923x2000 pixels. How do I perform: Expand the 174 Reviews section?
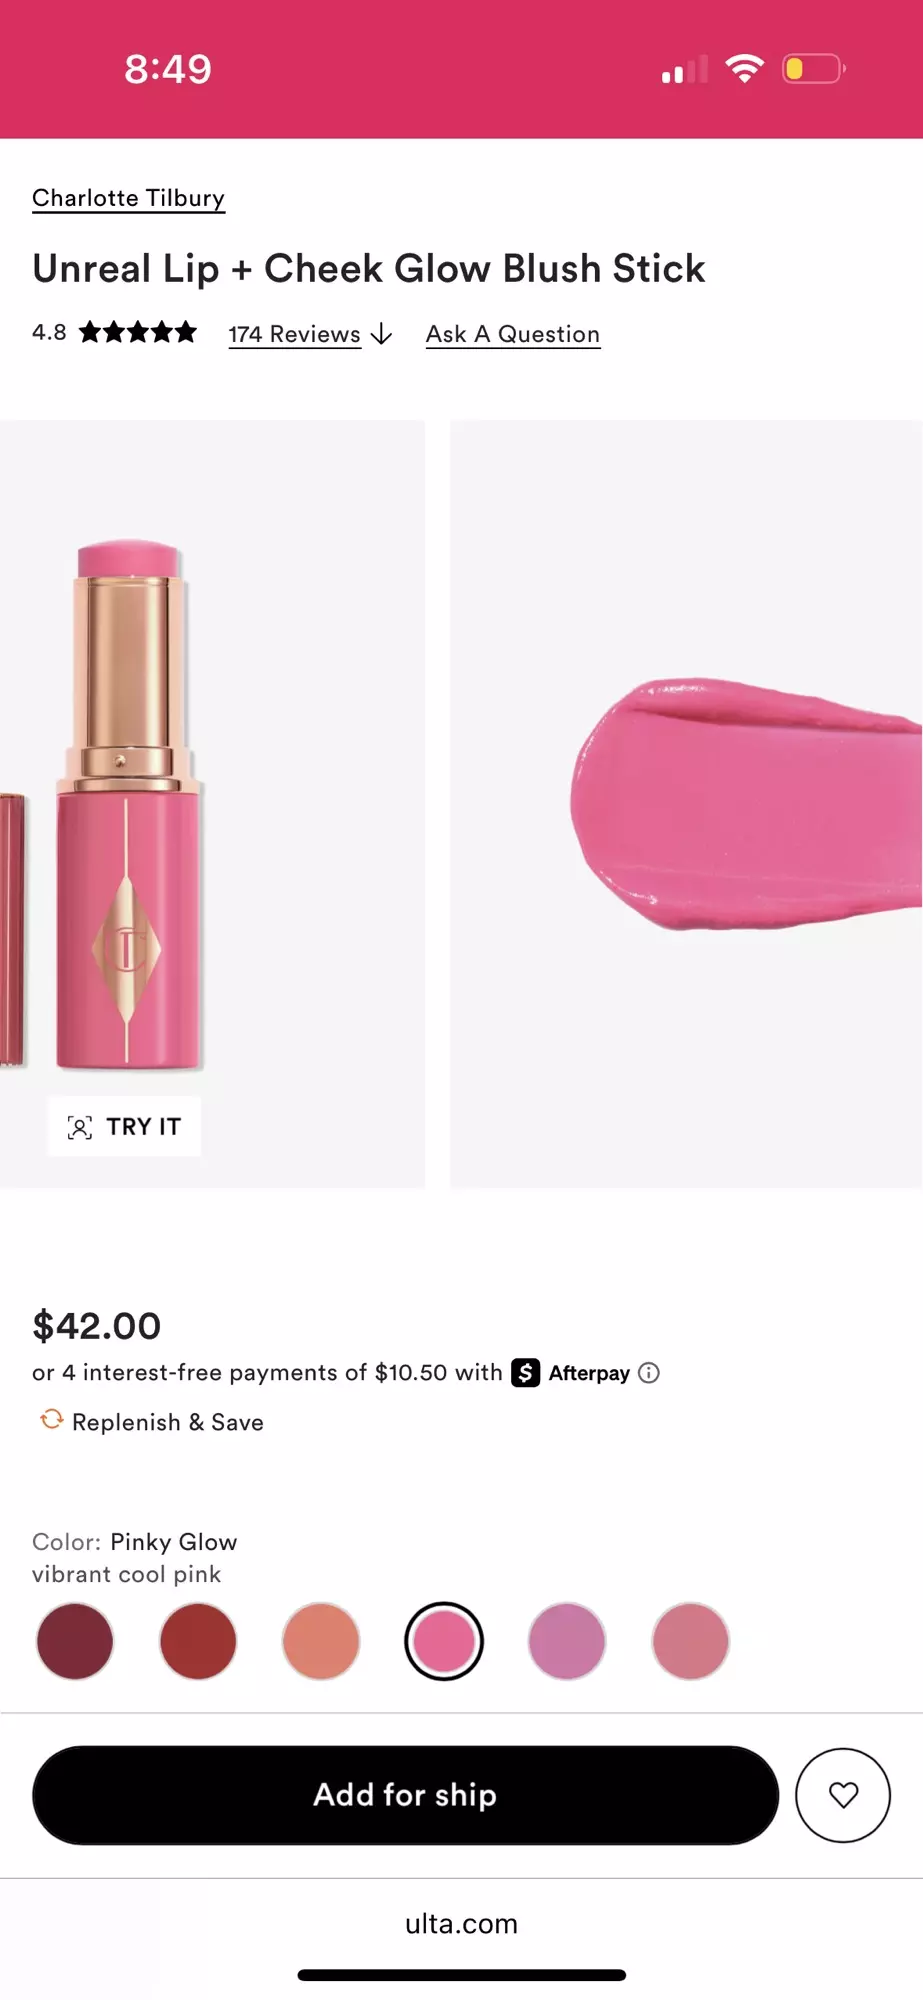pyautogui.click(x=294, y=333)
